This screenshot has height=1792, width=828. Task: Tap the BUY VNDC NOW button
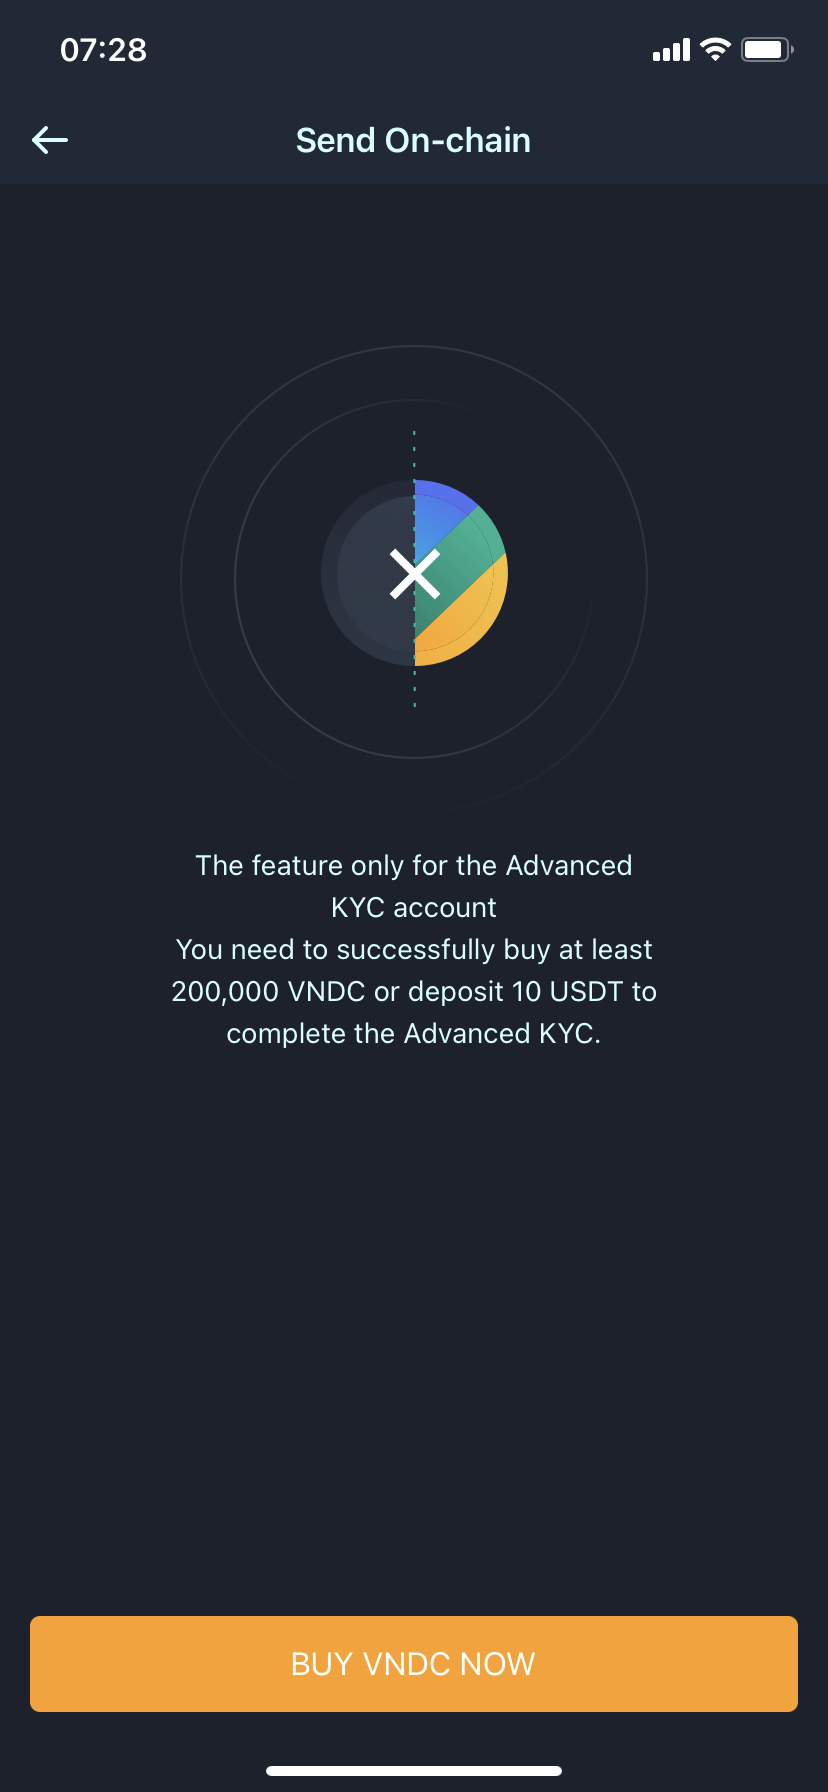[x=414, y=1664]
